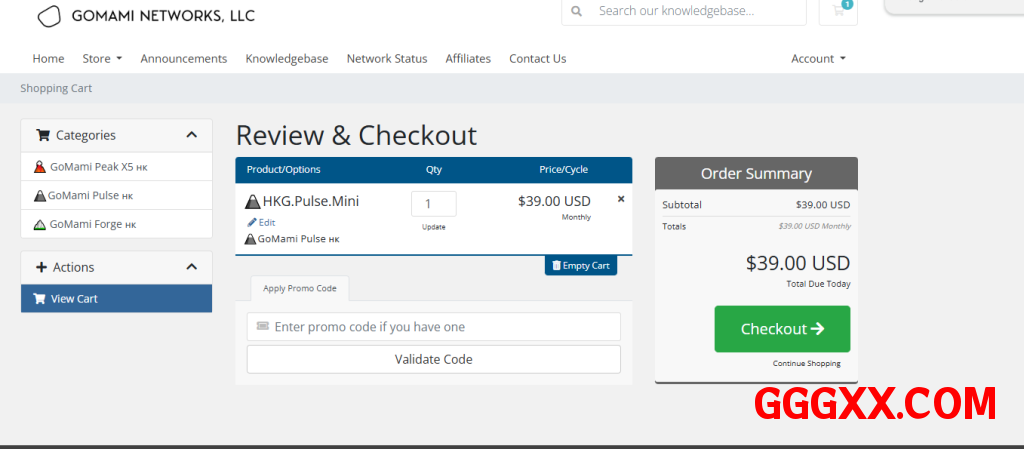Collapse the Categories panel chevron
The image size is (1024, 449).
[x=192, y=135]
